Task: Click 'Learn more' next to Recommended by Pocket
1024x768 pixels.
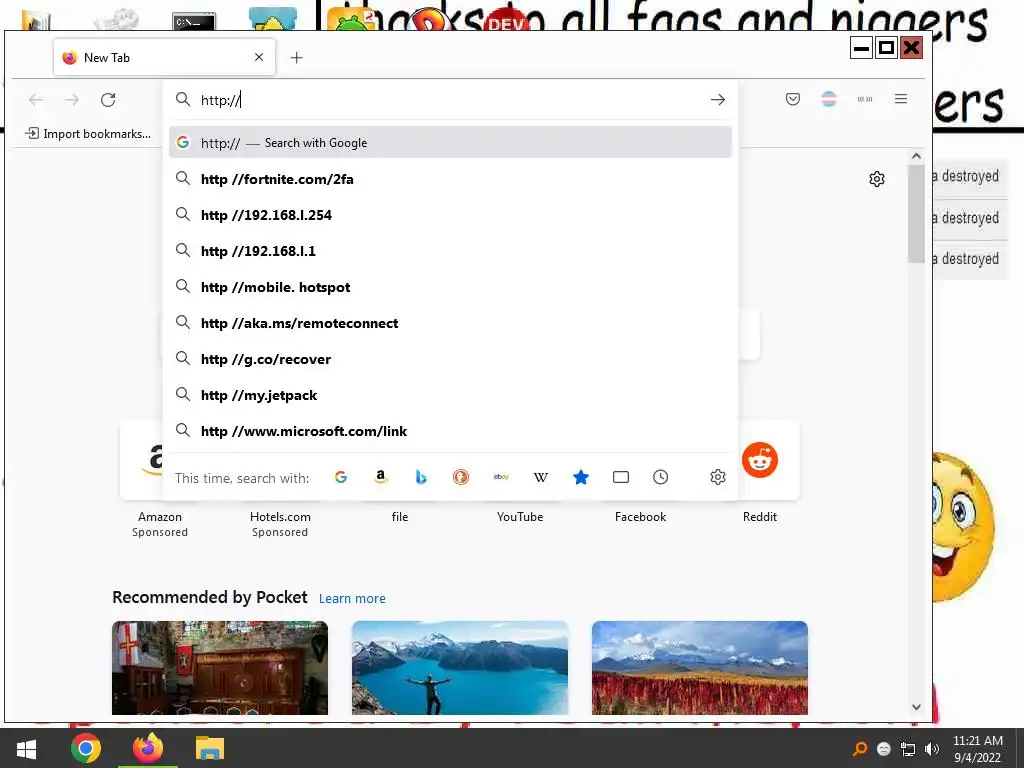Action: [x=352, y=598]
